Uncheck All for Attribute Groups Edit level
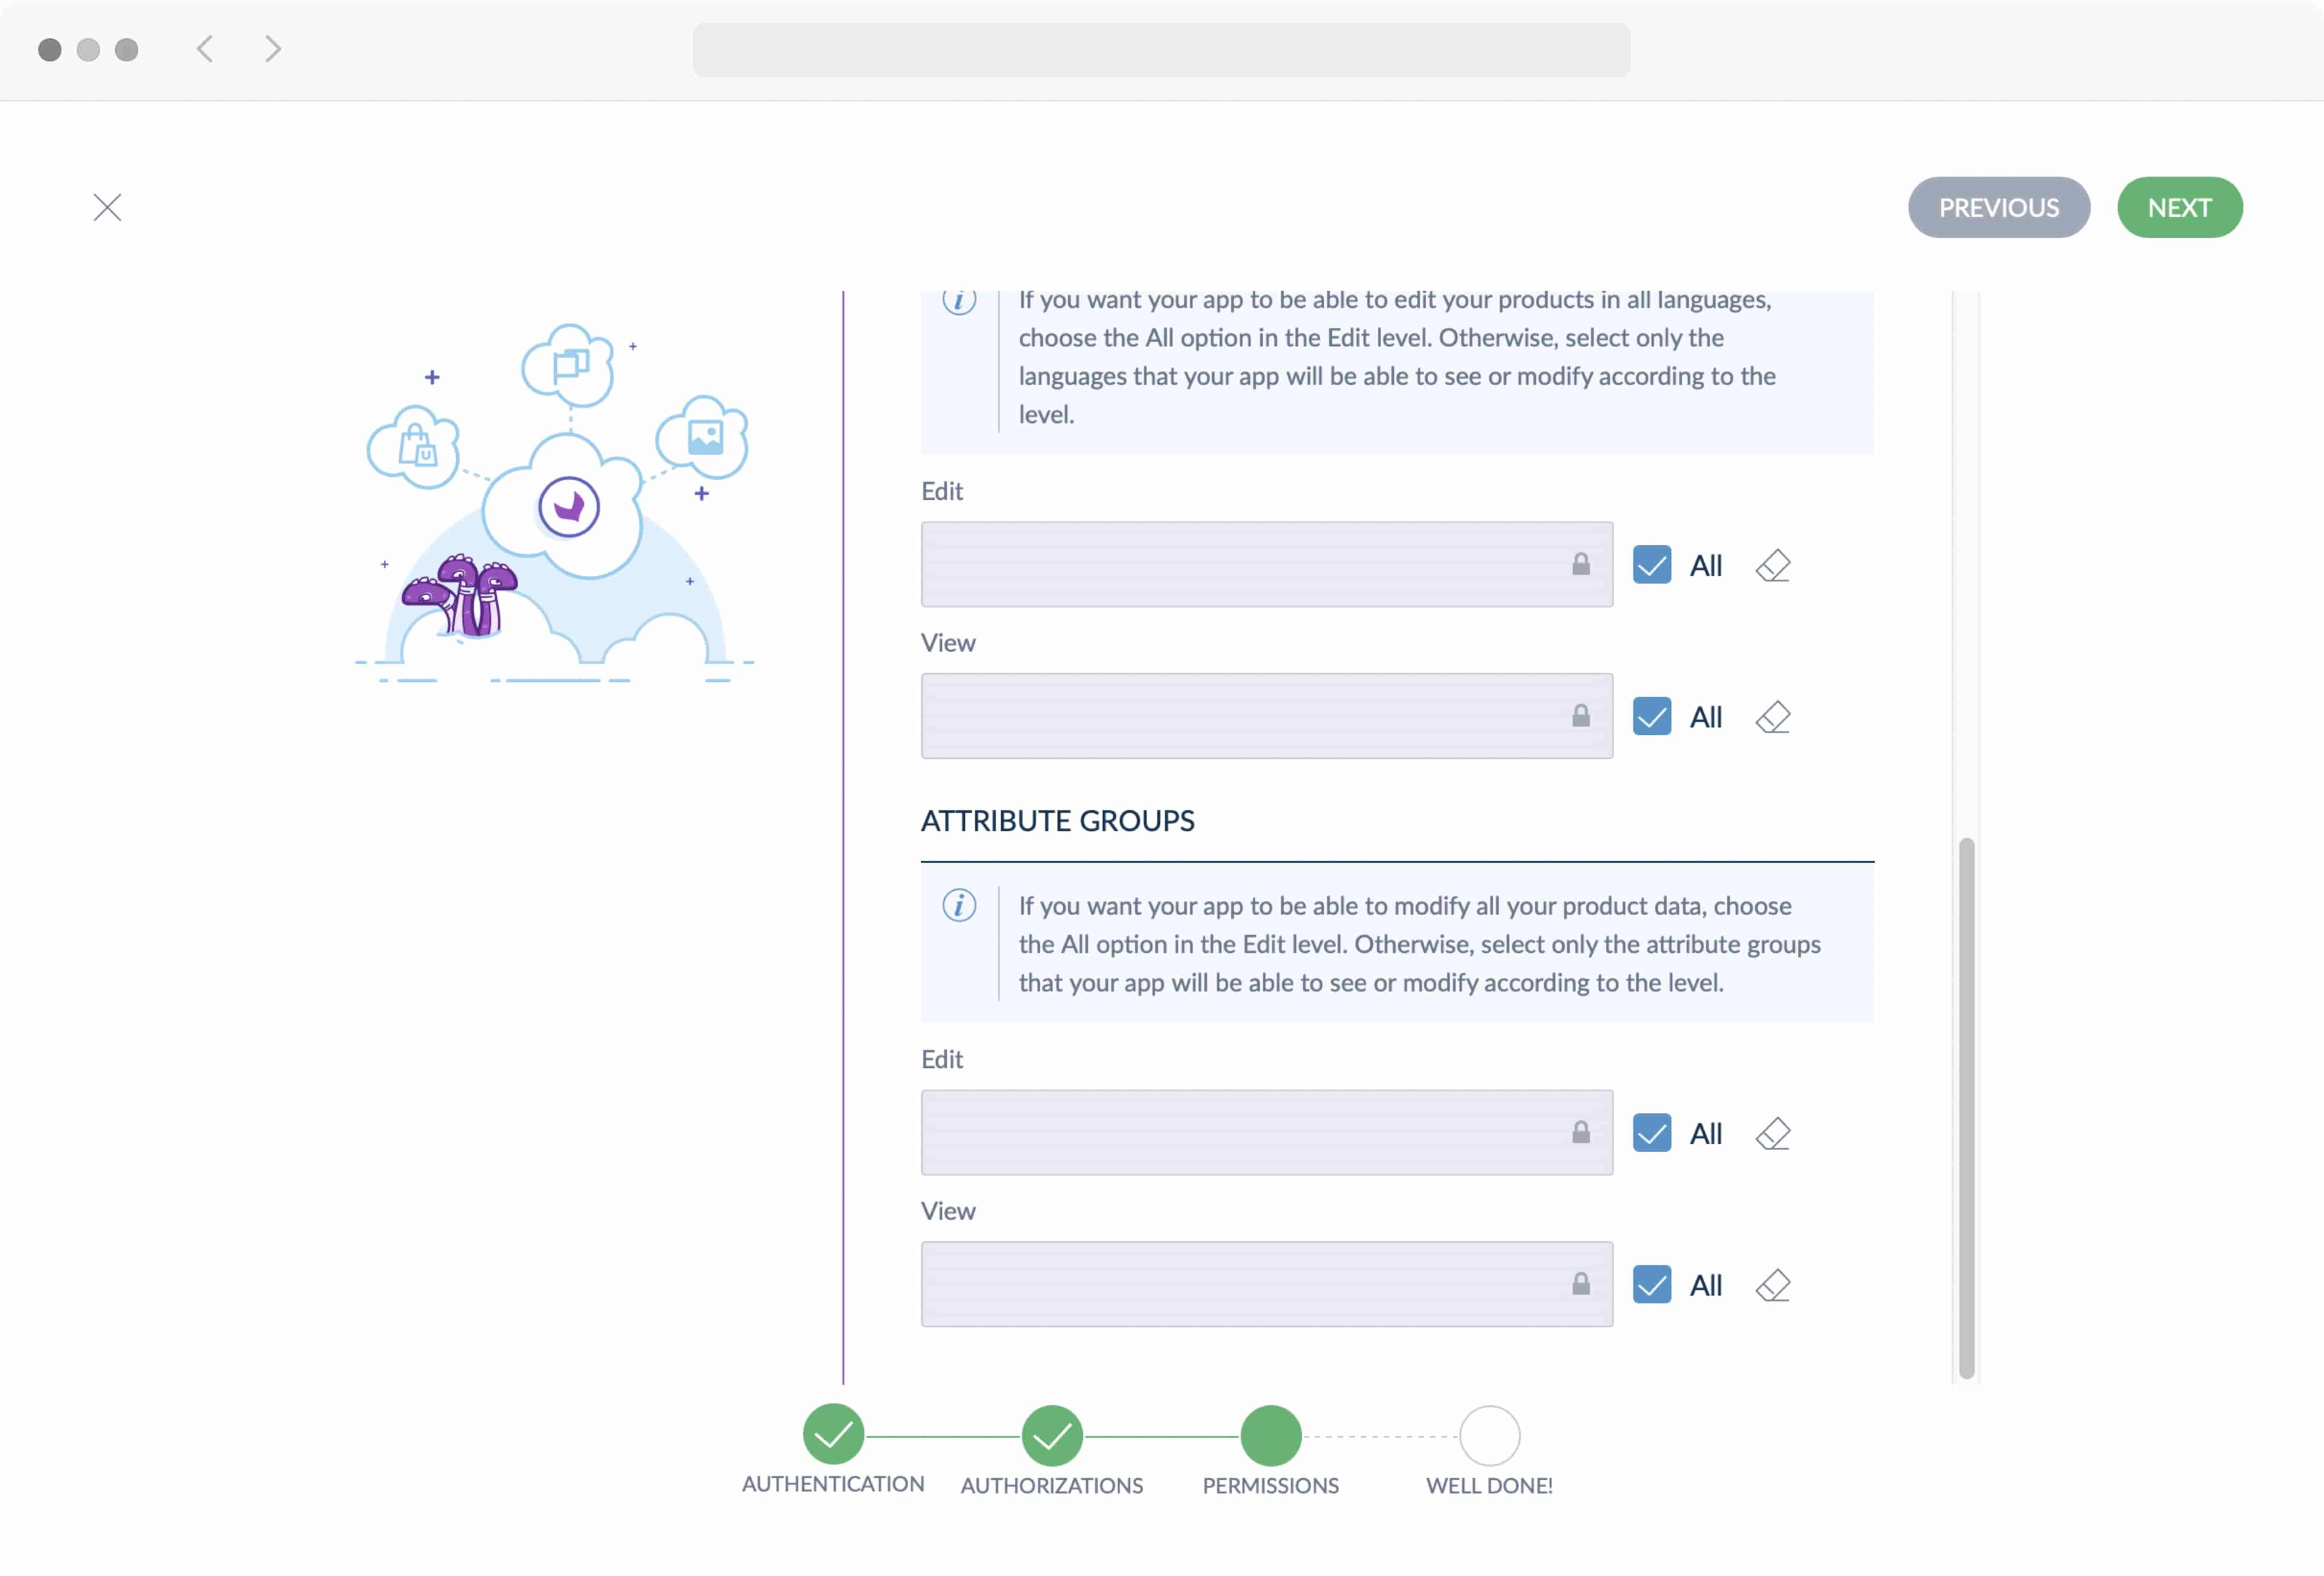 pyautogui.click(x=1651, y=1133)
